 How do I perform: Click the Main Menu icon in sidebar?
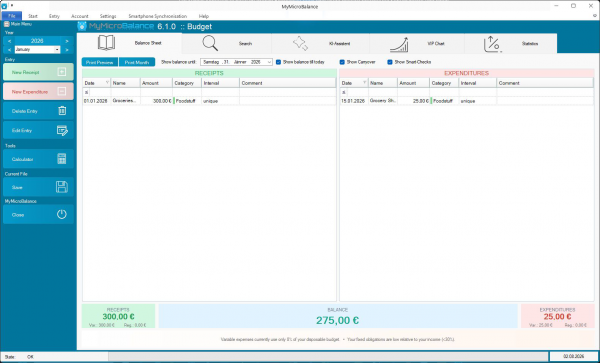coord(7,24)
